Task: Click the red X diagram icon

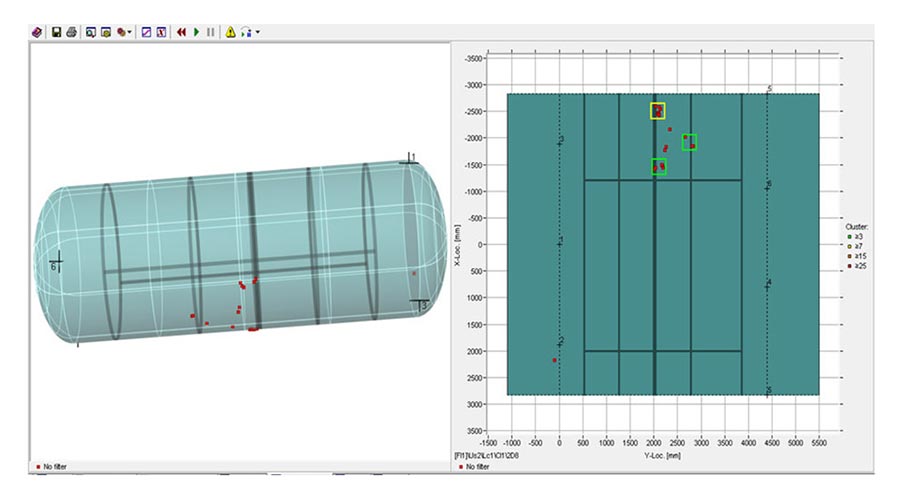Action: pos(160,32)
